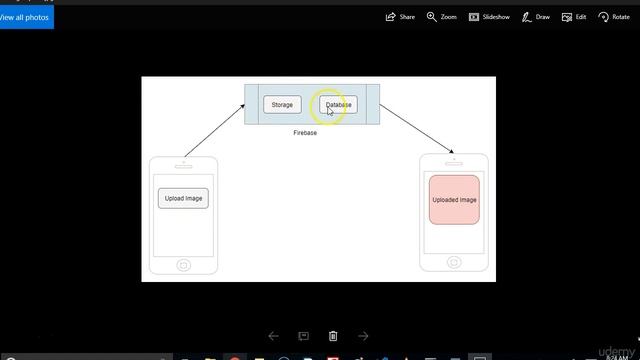Screen dimensions: 640x360
Task: Click the Storage box in the diagram
Action: pos(282,104)
